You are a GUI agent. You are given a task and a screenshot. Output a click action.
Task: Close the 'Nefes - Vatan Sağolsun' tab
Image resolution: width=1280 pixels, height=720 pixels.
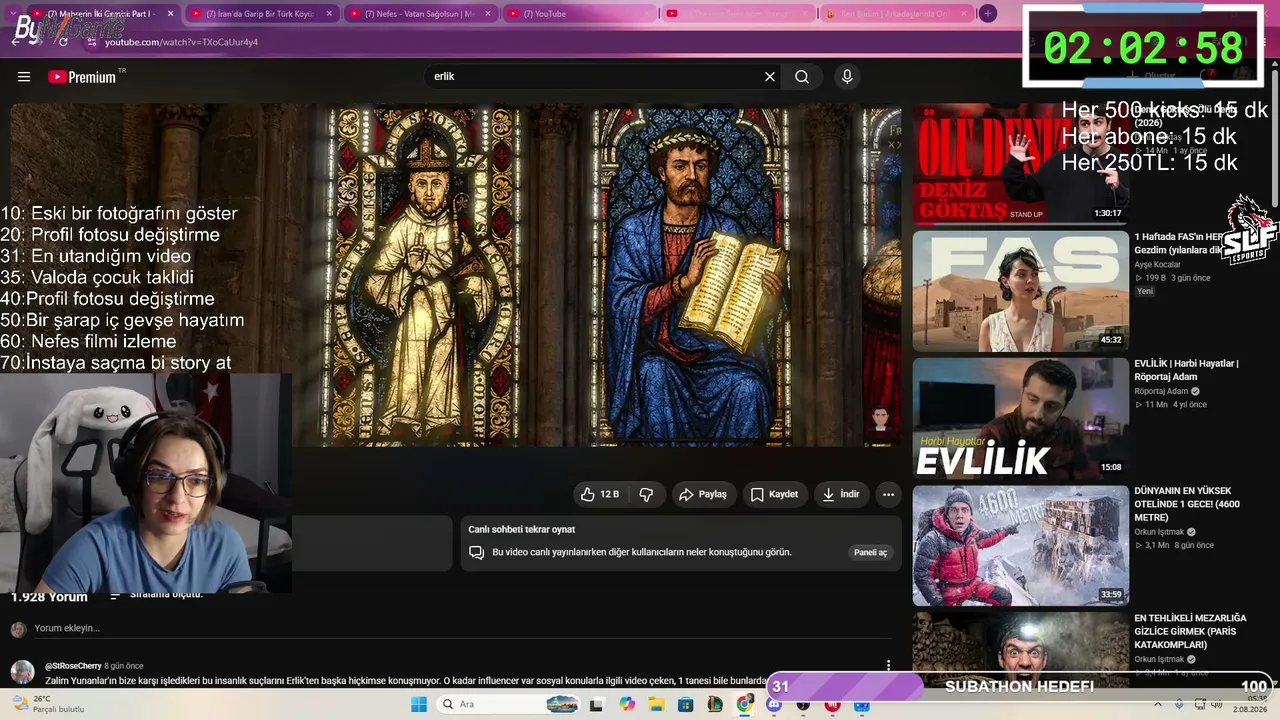[487, 14]
